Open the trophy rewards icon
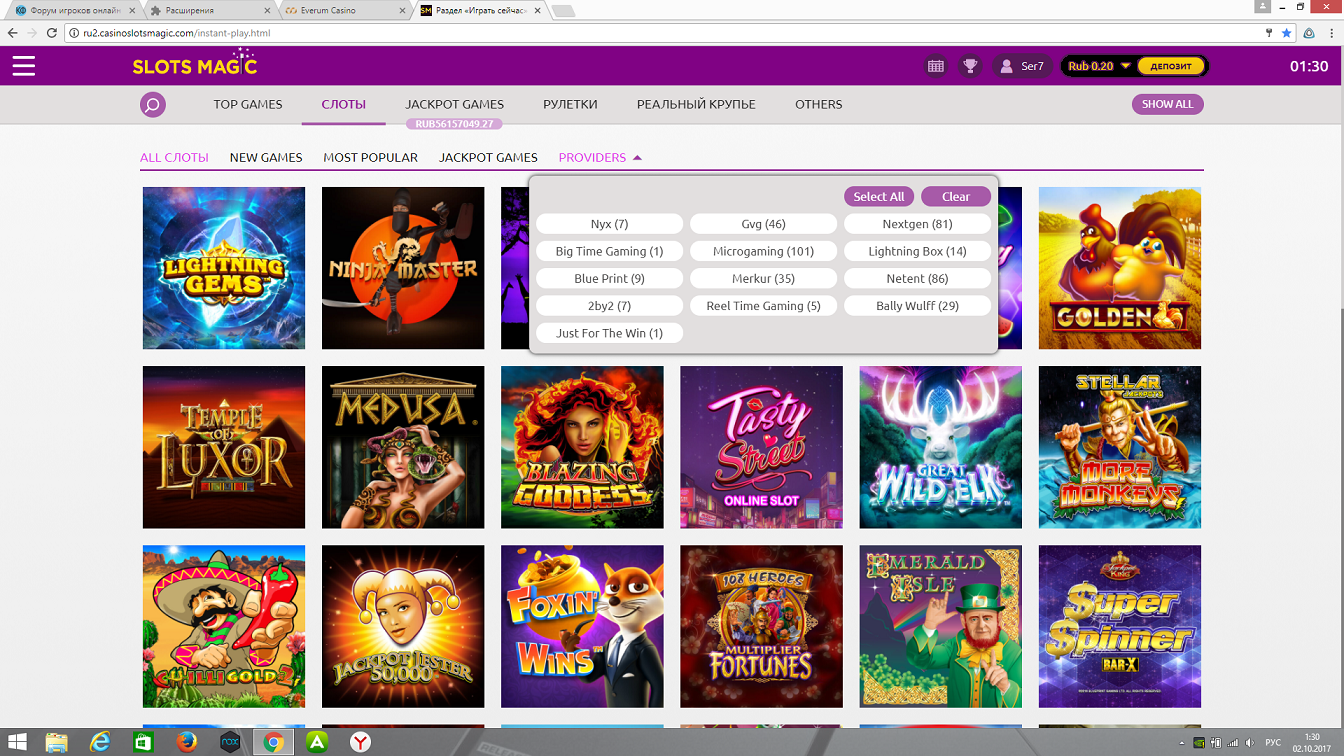 (x=970, y=66)
